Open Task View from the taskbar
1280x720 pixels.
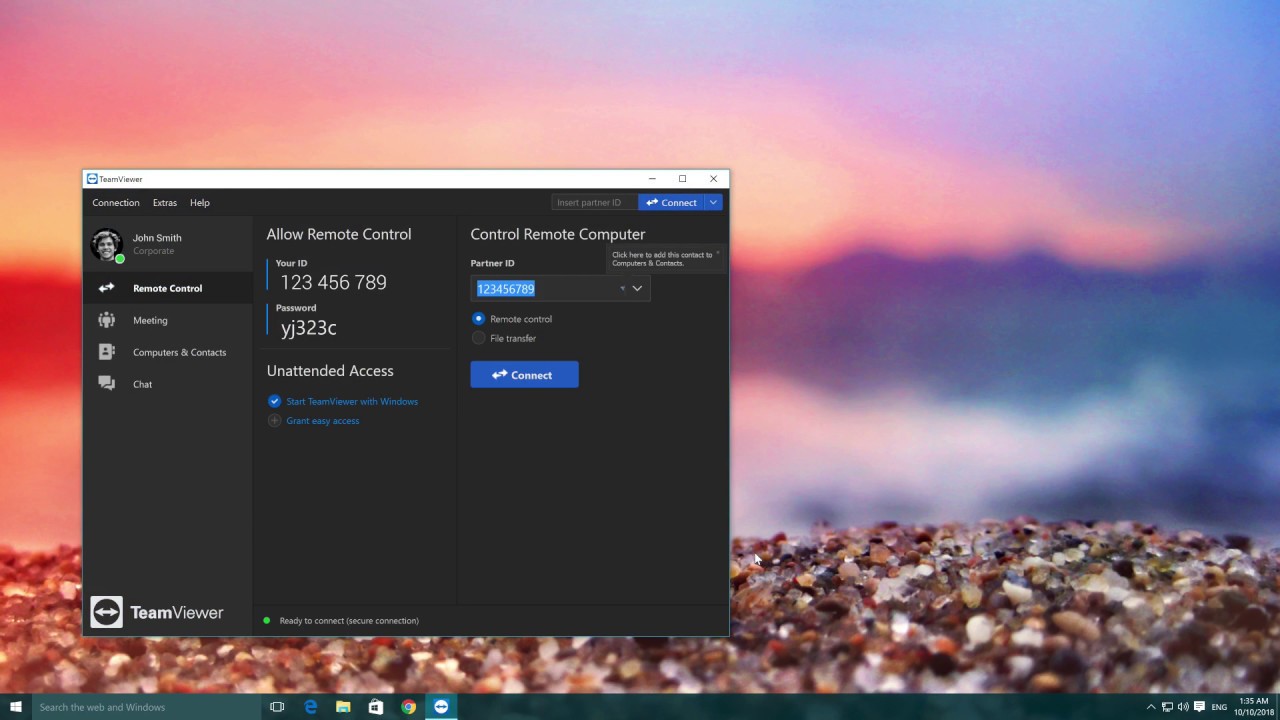point(277,707)
